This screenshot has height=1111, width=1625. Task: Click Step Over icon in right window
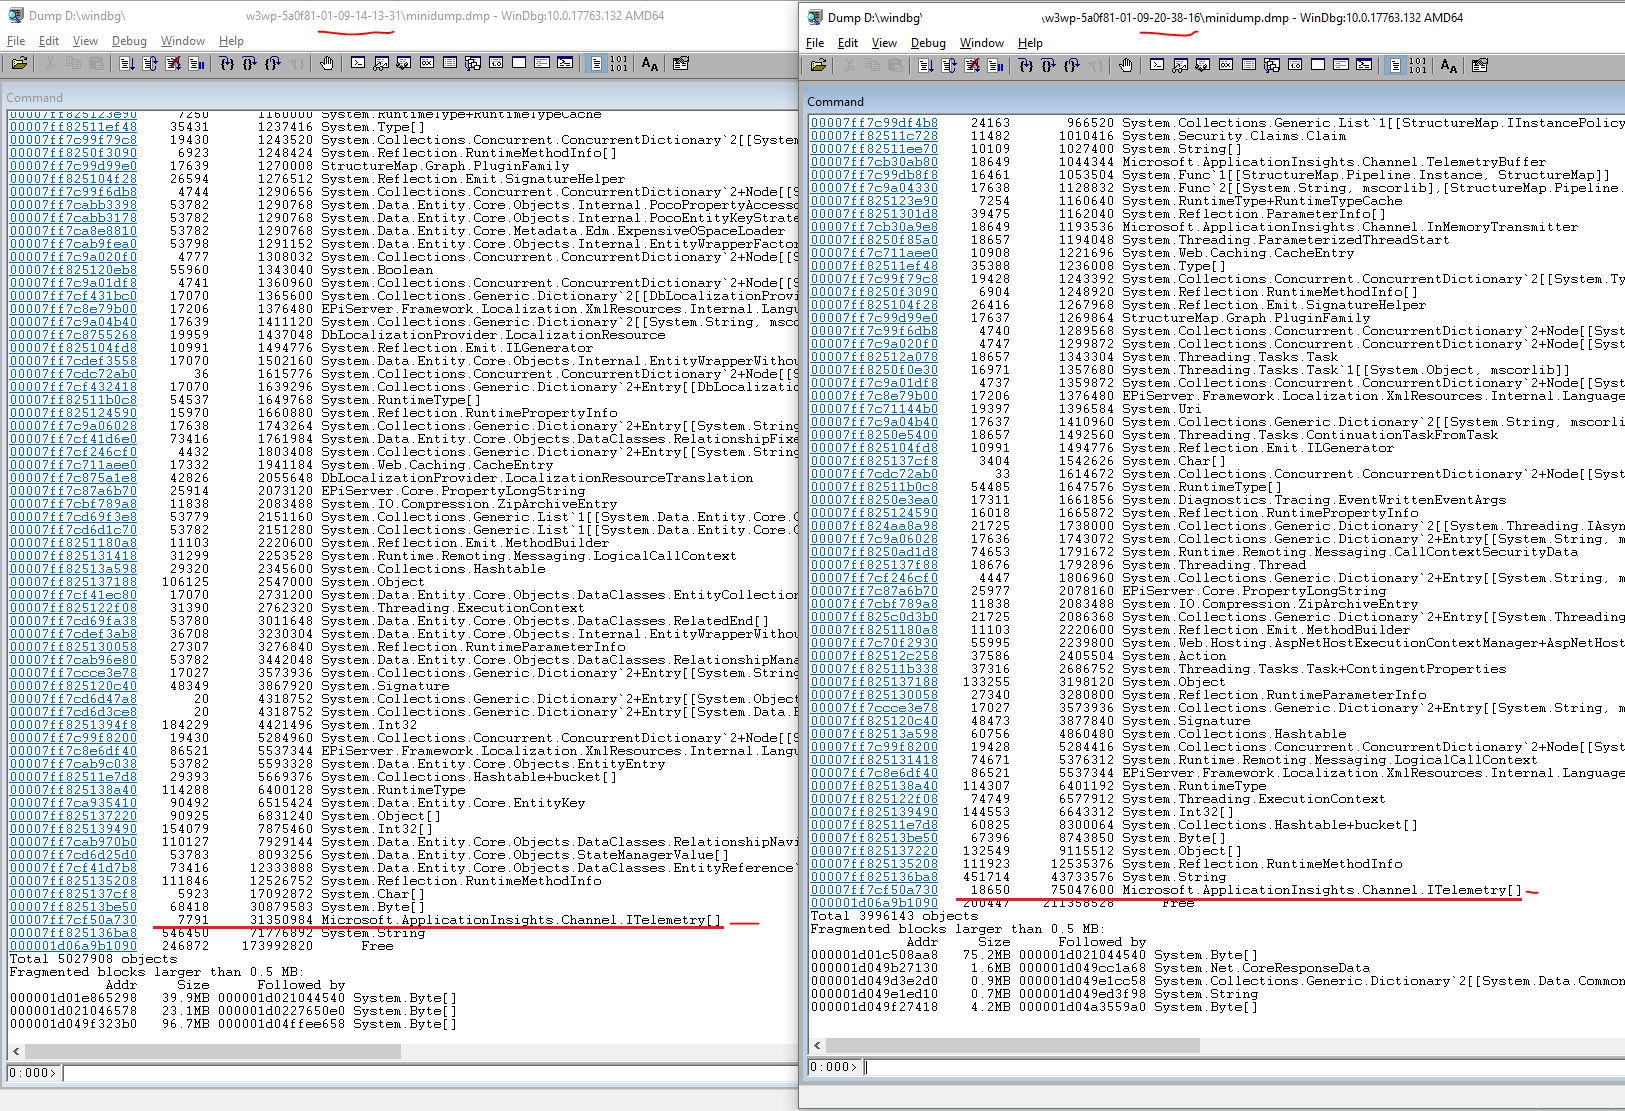(1048, 65)
